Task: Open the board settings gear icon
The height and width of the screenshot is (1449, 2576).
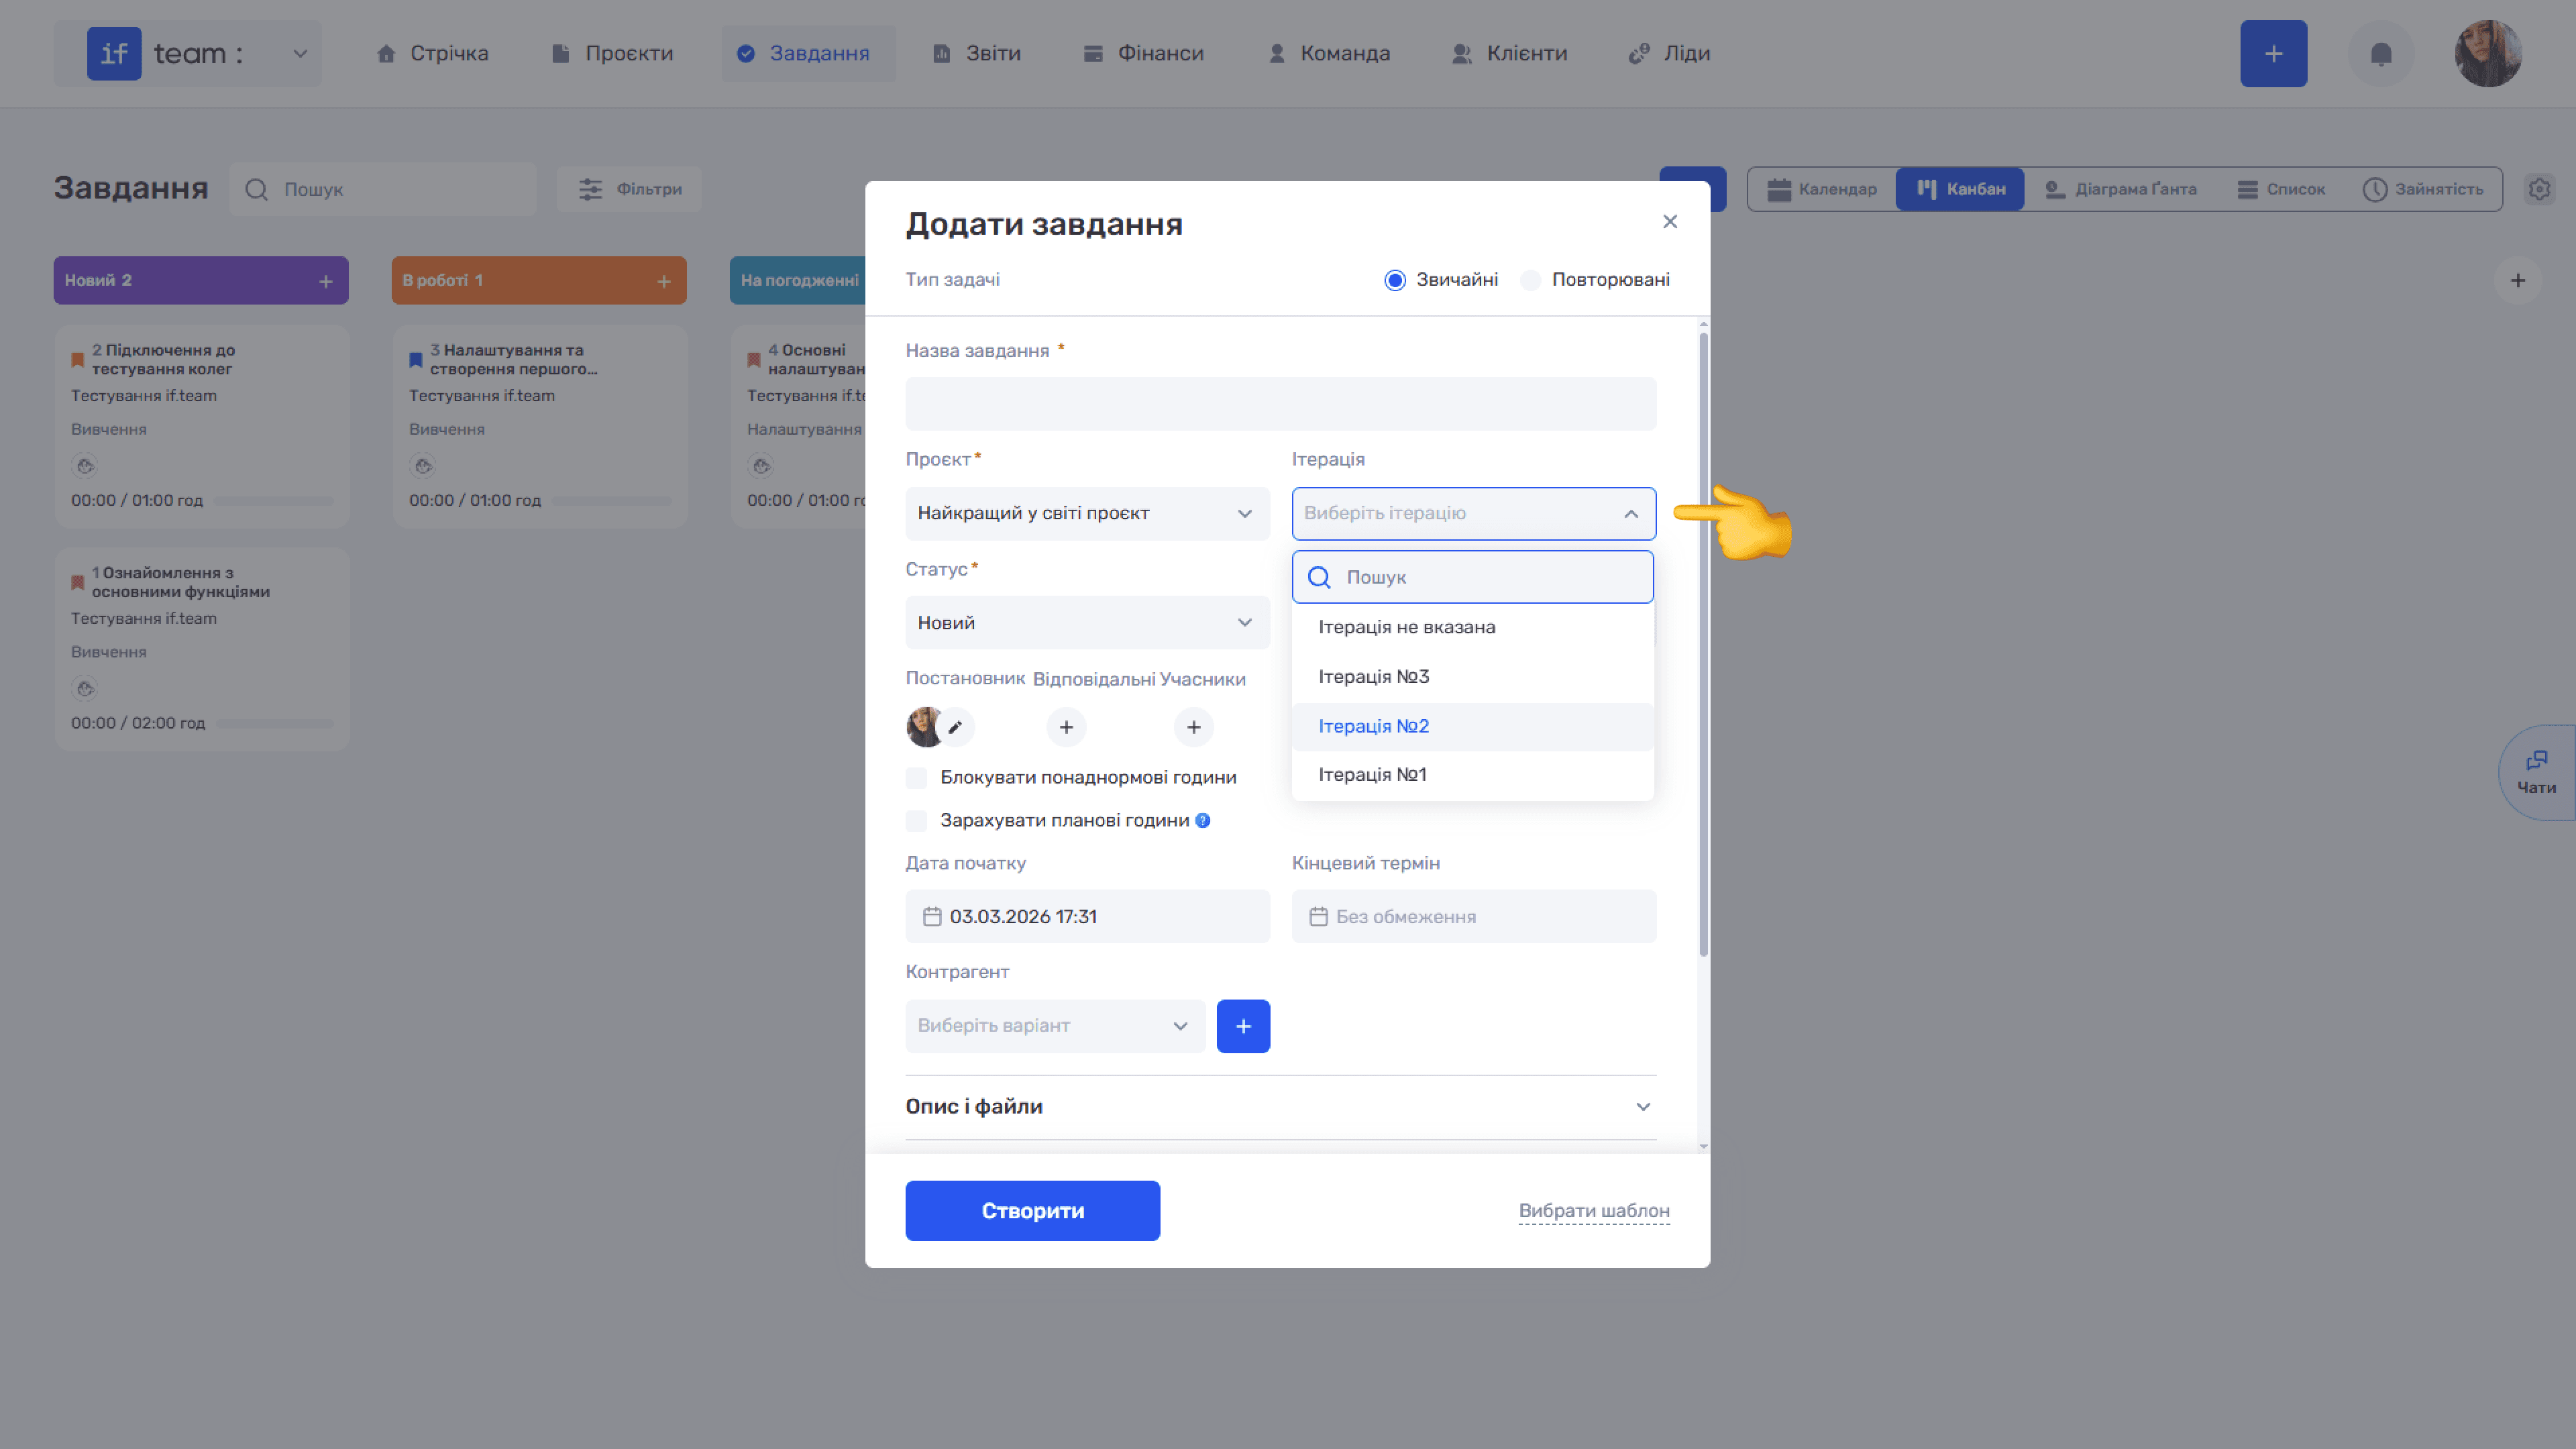Action: tap(2539, 189)
